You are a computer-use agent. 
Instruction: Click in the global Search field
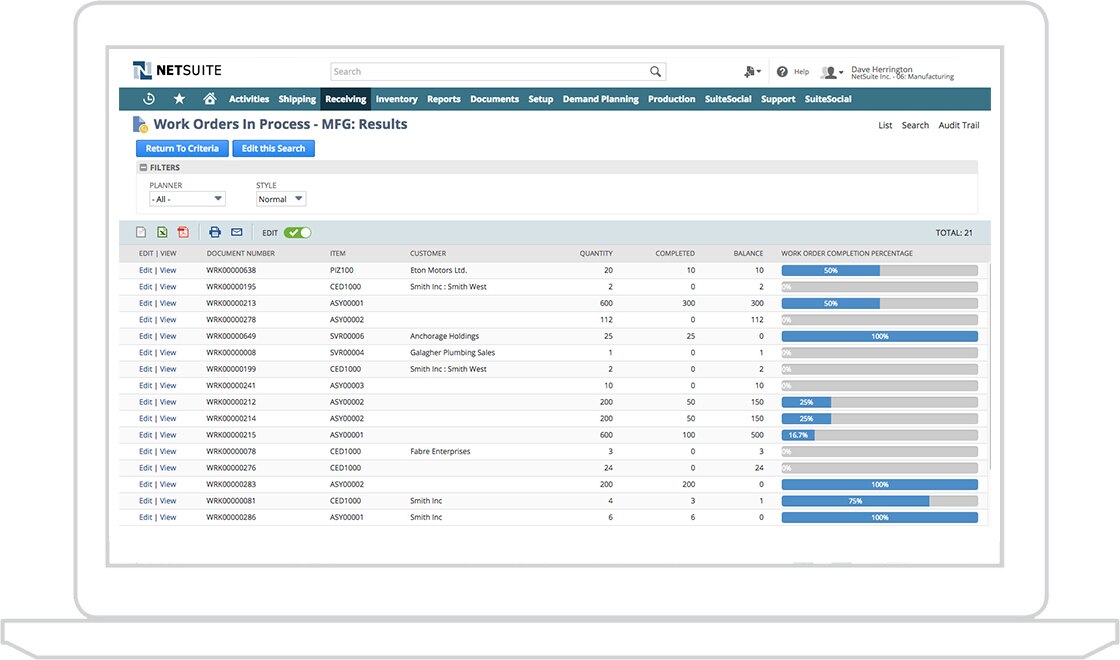pos(490,72)
